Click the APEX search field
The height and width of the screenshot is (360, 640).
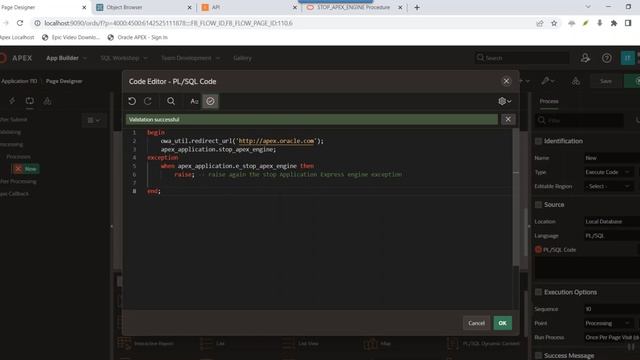pyautogui.click(x=522, y=58)
